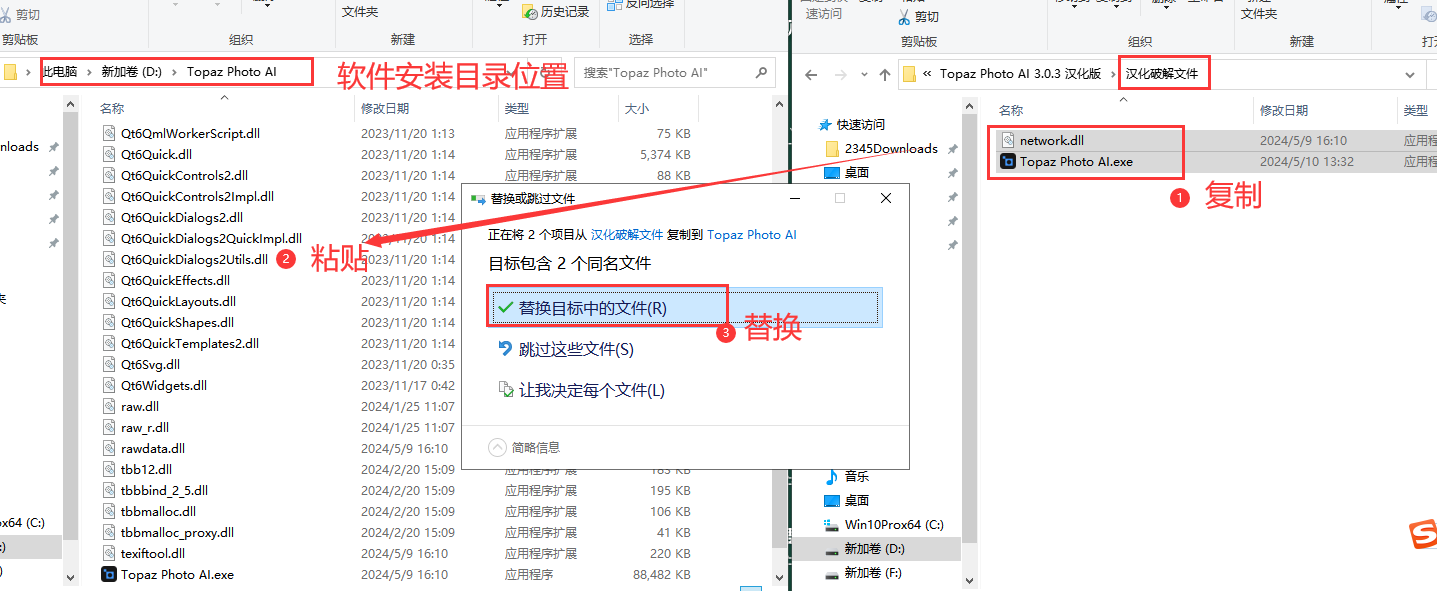The width and height of the screenshot is (1437, 591).
Task: Click folder icon in left address bar
Action: pyautogui.click(x=10, y=72)
